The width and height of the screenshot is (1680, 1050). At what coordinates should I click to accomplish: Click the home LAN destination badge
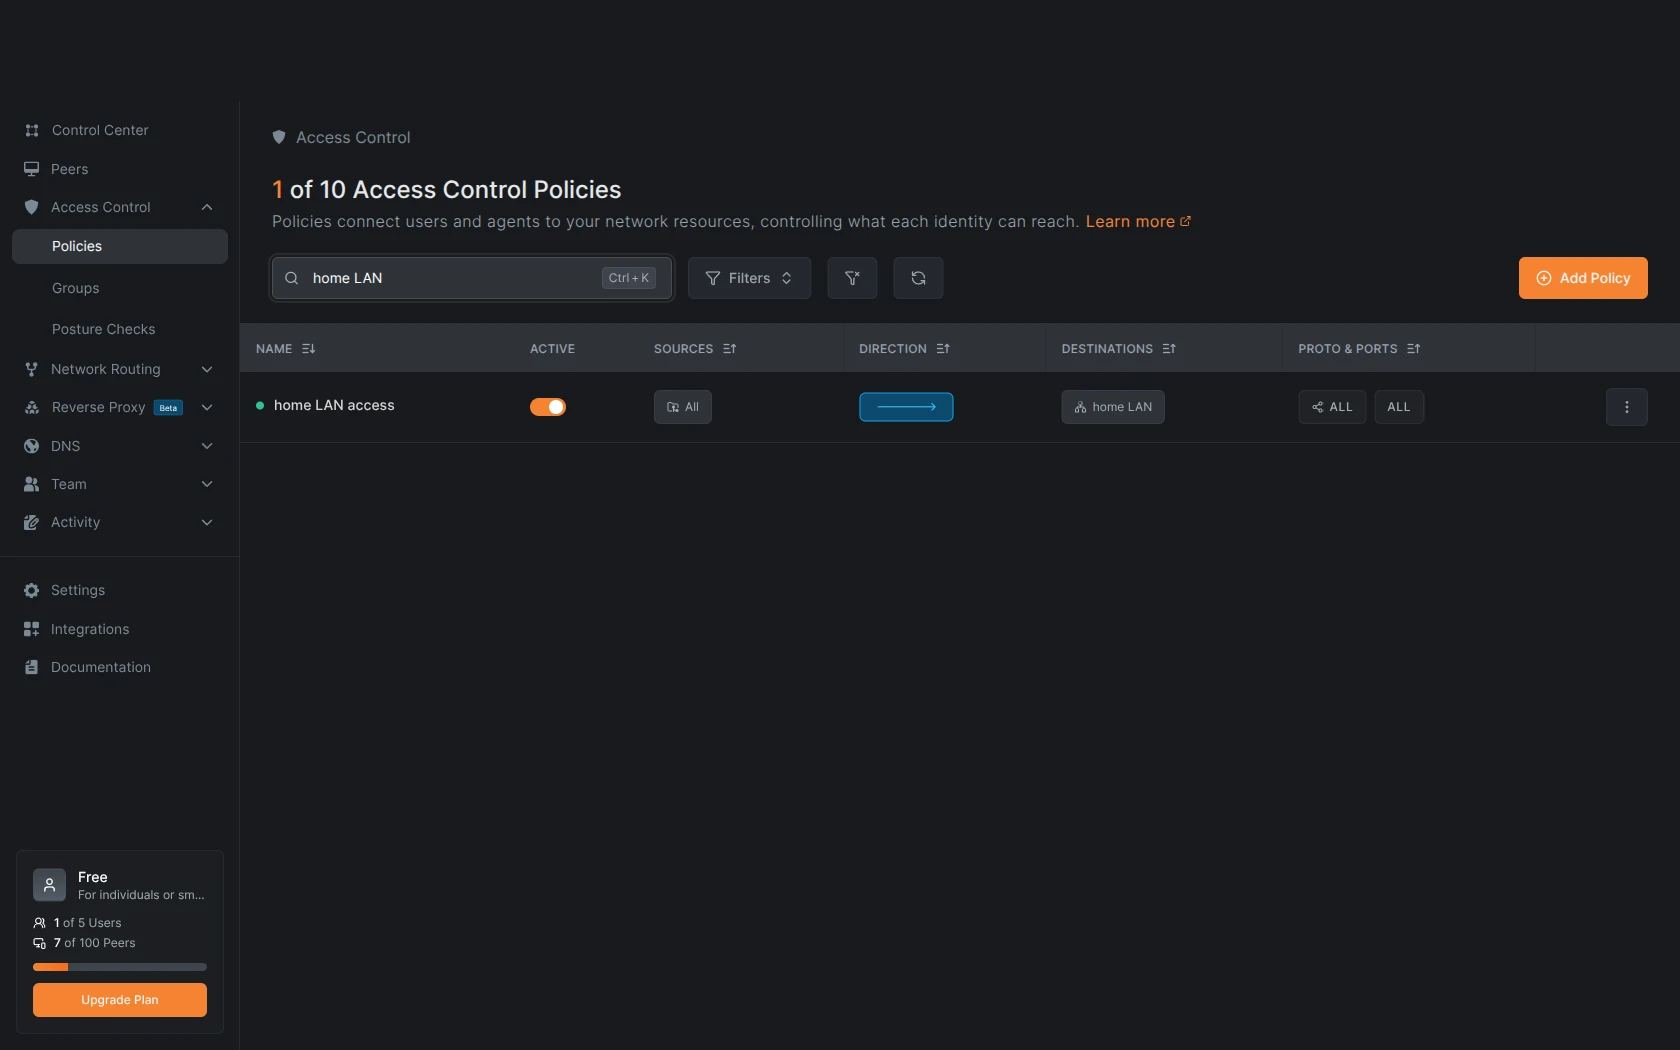tap(1113, 407)
